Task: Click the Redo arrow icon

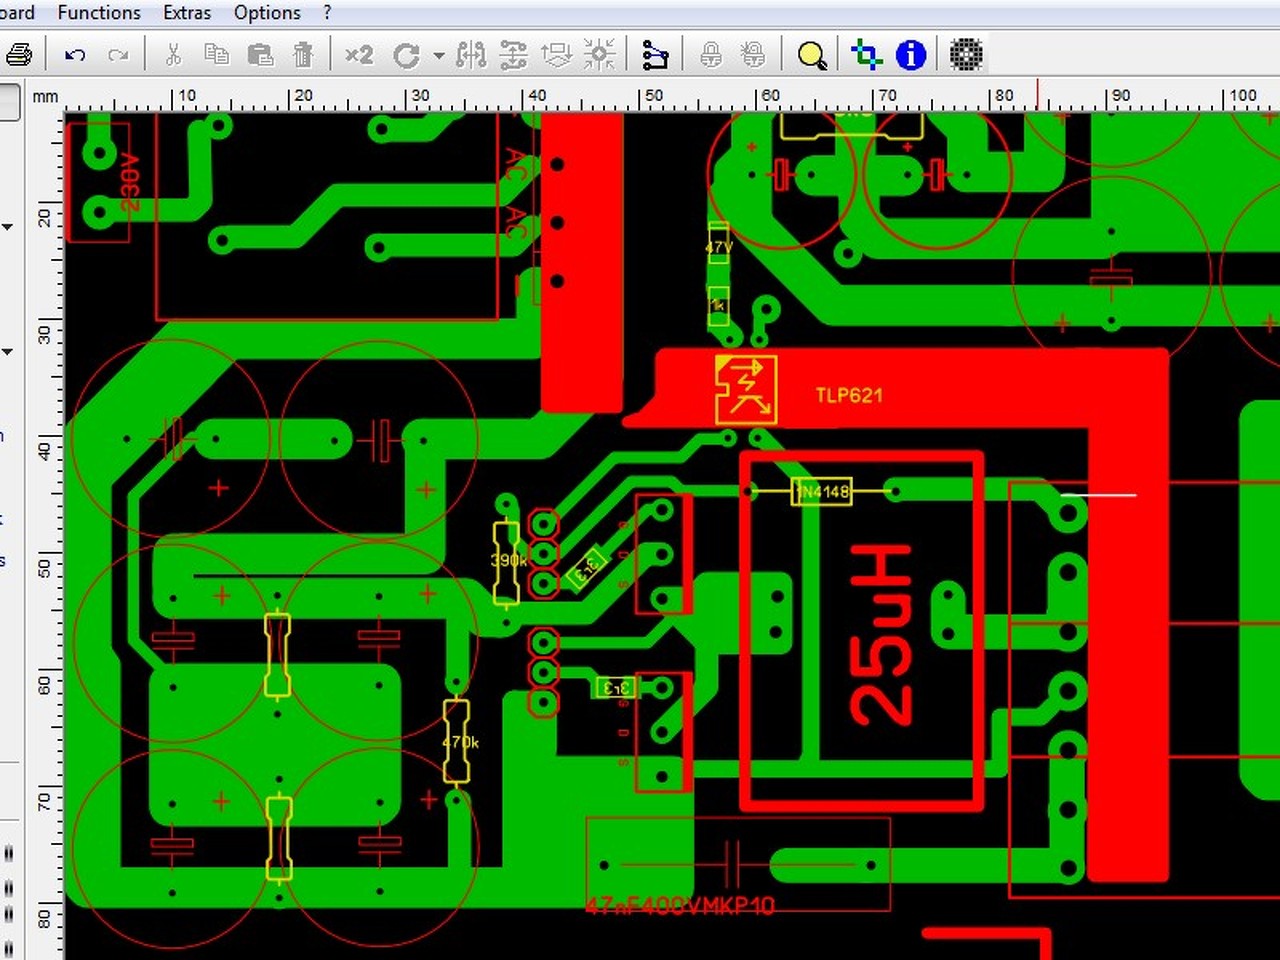Action: tap(118, 55)
